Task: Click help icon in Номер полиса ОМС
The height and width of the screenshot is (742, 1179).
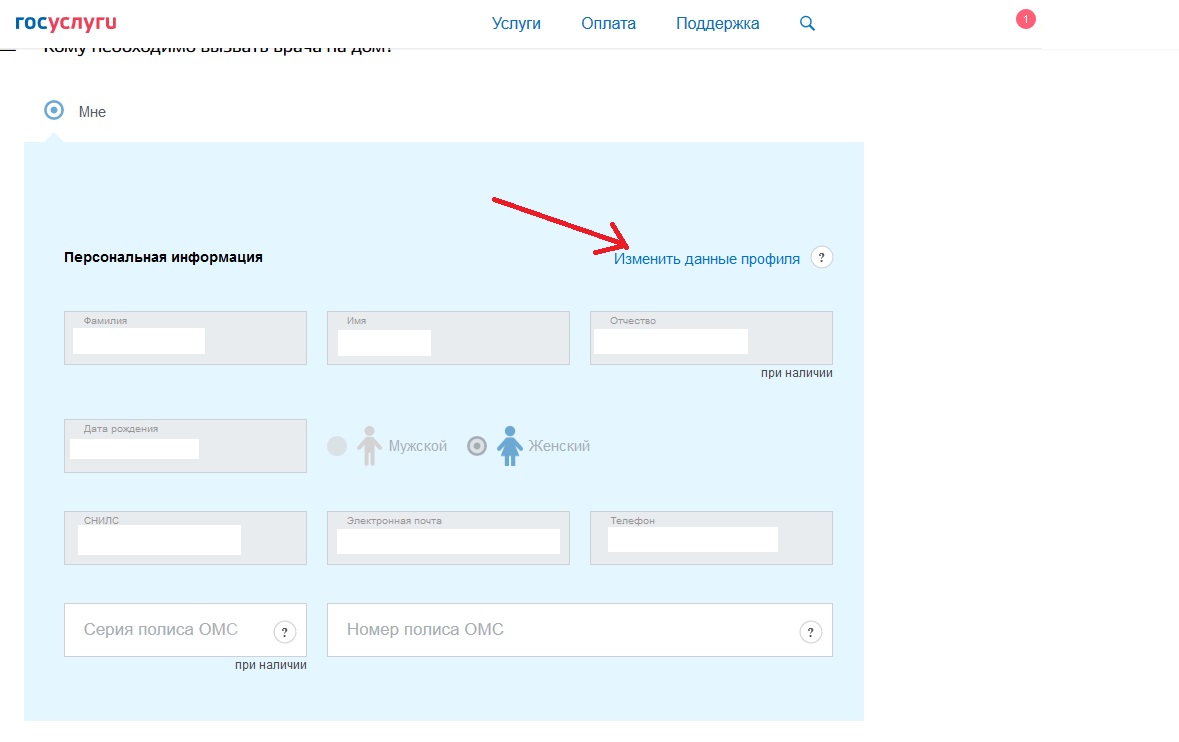Action: (811, 631)
